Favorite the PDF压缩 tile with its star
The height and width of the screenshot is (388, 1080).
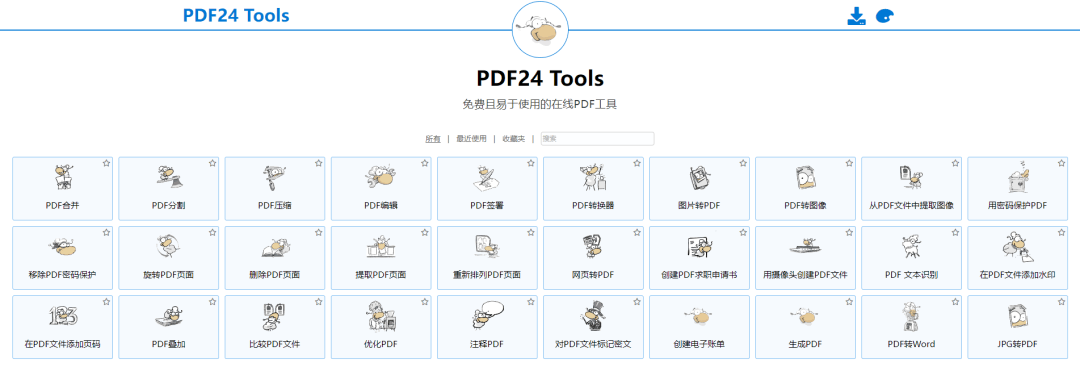pos(319,163)
